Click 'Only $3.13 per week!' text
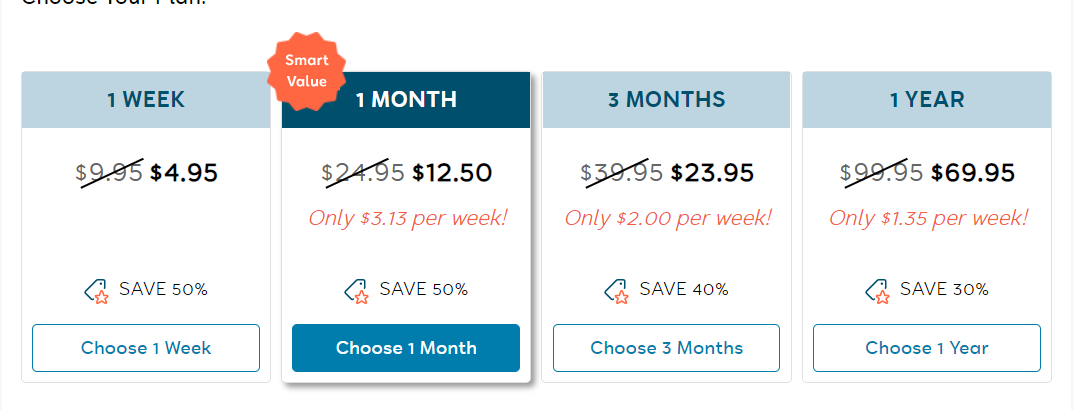The width and height of the screenshot is (1075, 410). pyautogui.click(x=408, y=219)
